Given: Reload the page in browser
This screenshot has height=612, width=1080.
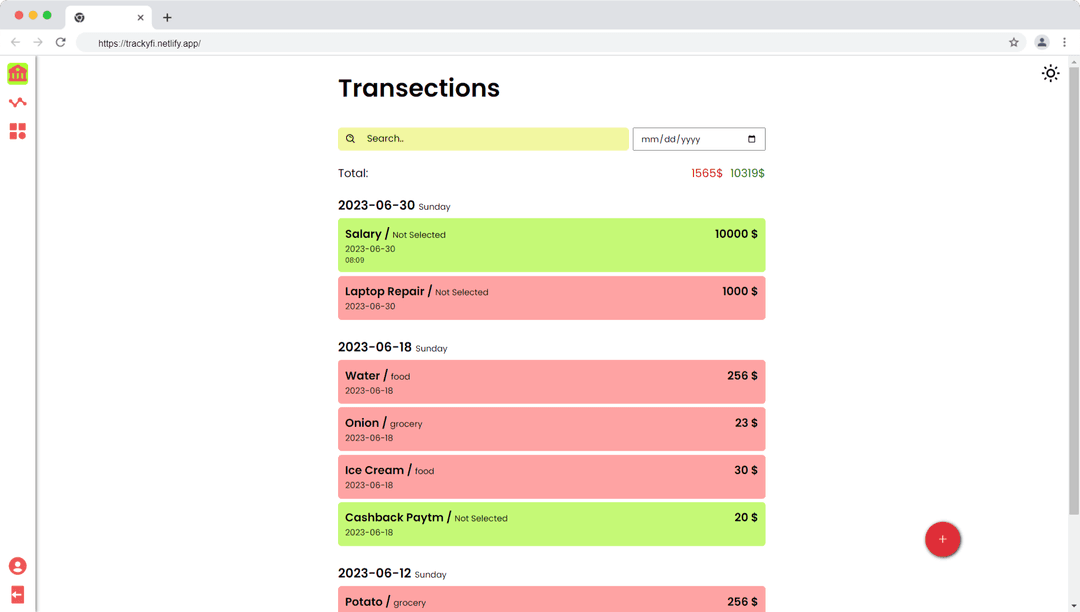Looking at the screenshot, I should [x=61, y=43].
